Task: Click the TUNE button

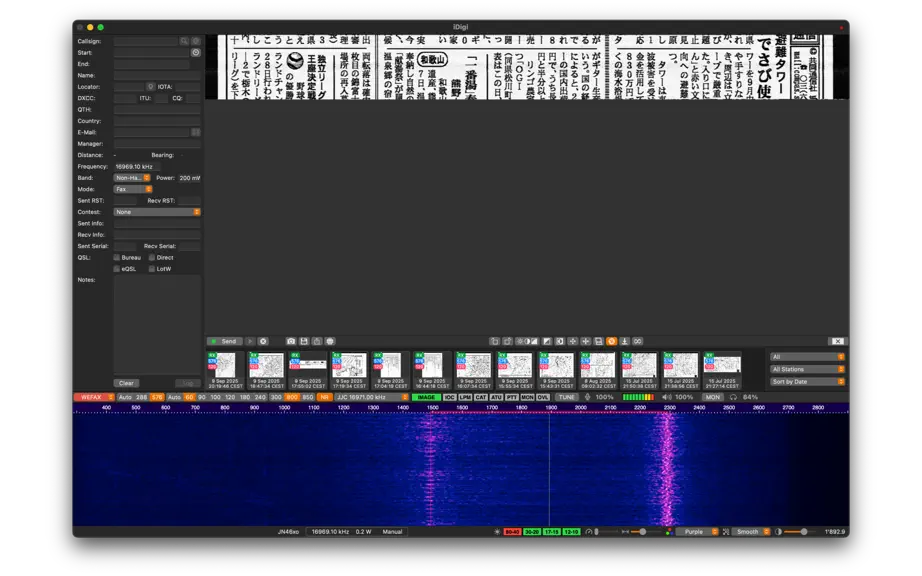Action: pos(566,397)
